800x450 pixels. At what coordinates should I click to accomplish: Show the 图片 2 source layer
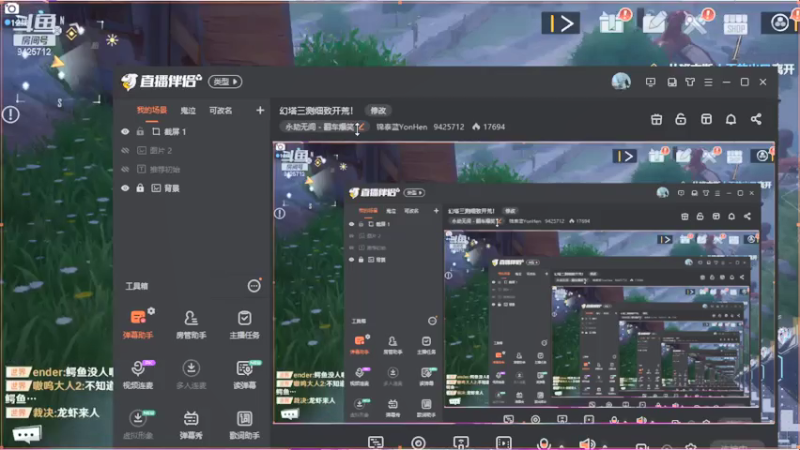[125, 151]
